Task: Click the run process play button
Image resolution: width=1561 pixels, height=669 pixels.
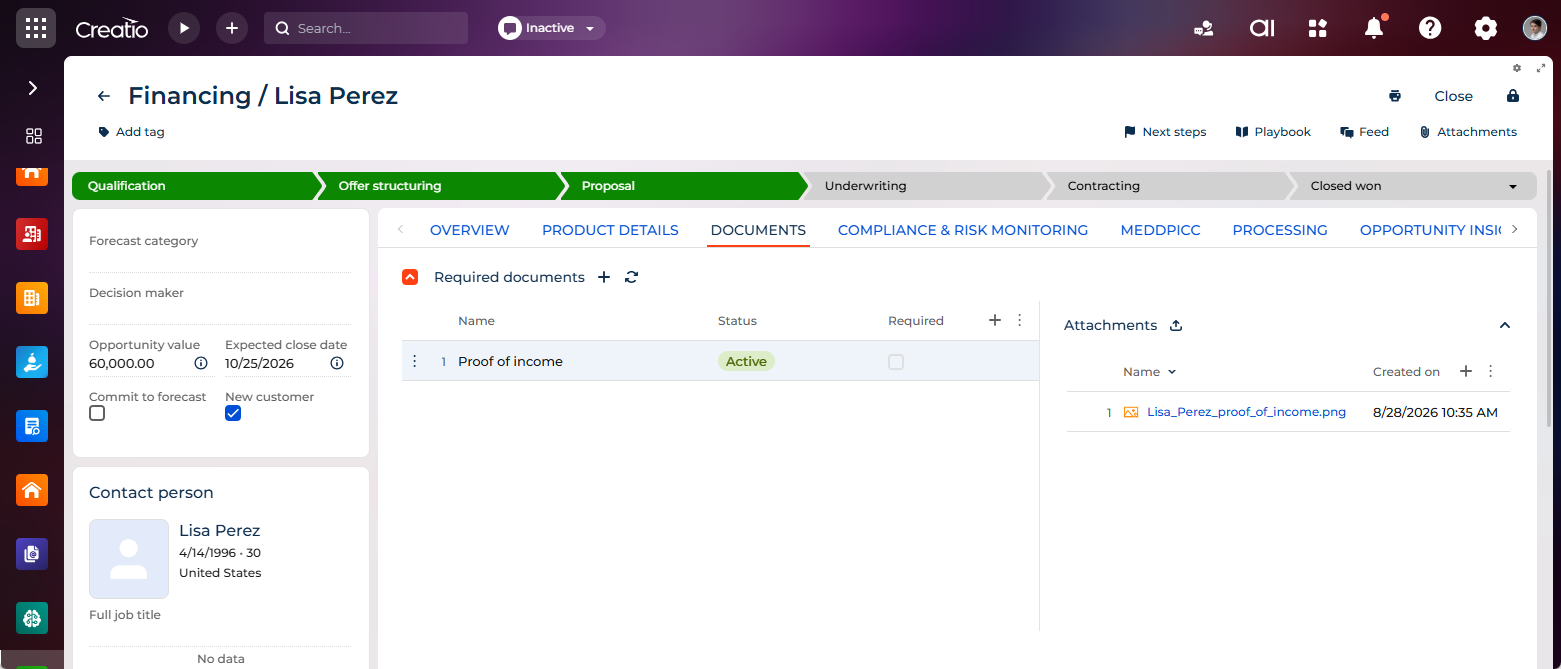Action: pyautogui.click(x=184, y=28)
